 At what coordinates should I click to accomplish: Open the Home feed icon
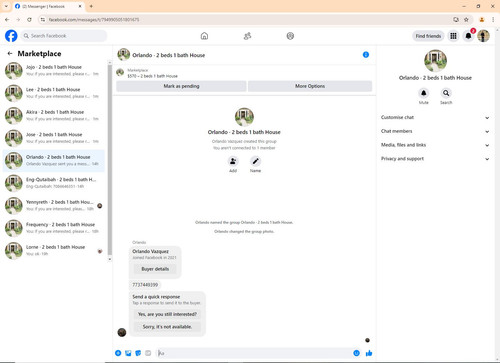pos(204,36)
